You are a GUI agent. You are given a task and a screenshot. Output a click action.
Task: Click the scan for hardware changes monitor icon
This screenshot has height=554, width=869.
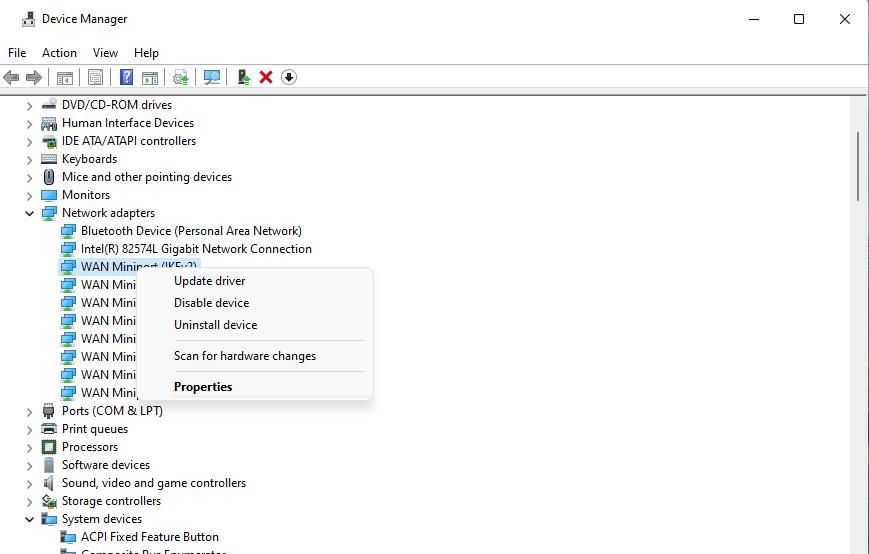click(x=212, y=77)
